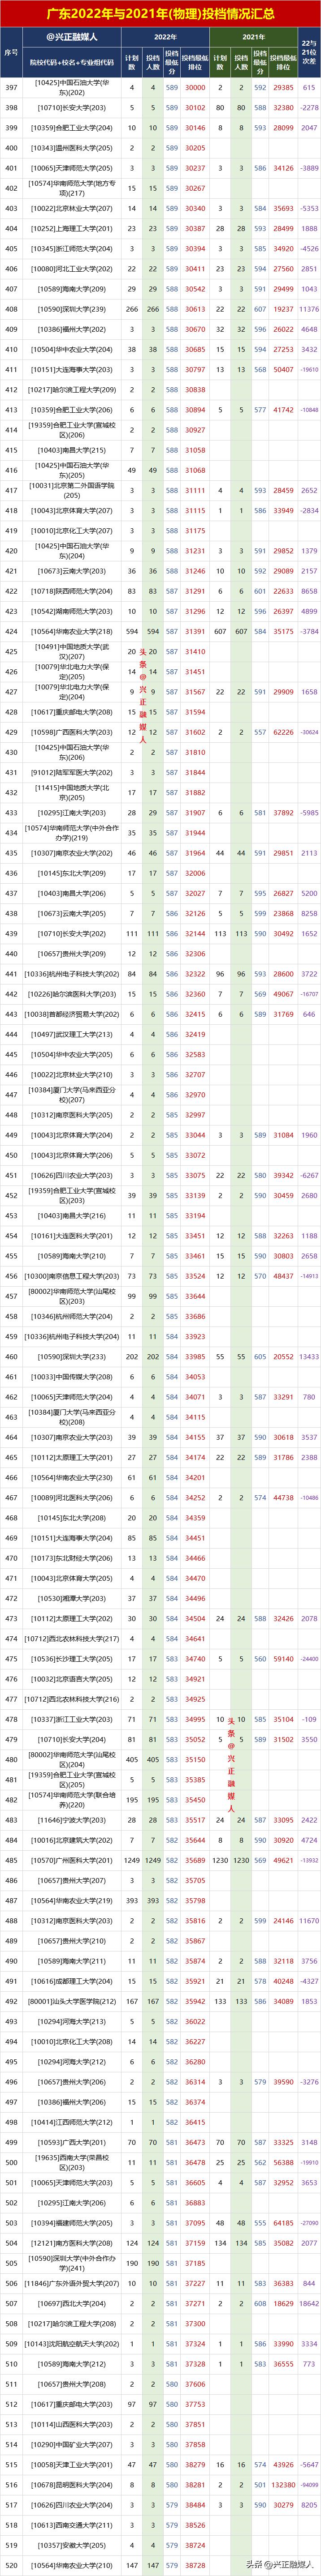Select rank difference value -13932
Viewport: 321px width, 2576px height.
tap(309, 1861)
